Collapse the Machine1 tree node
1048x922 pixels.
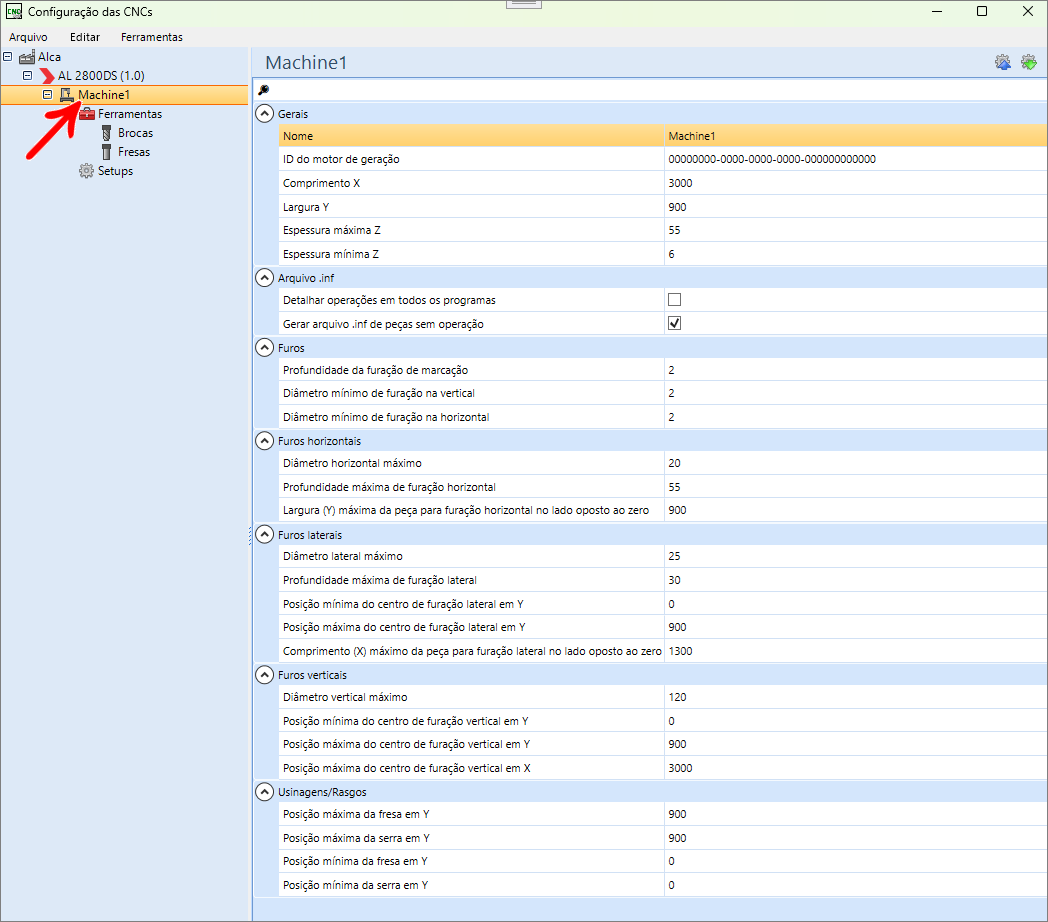pos(47,95)
